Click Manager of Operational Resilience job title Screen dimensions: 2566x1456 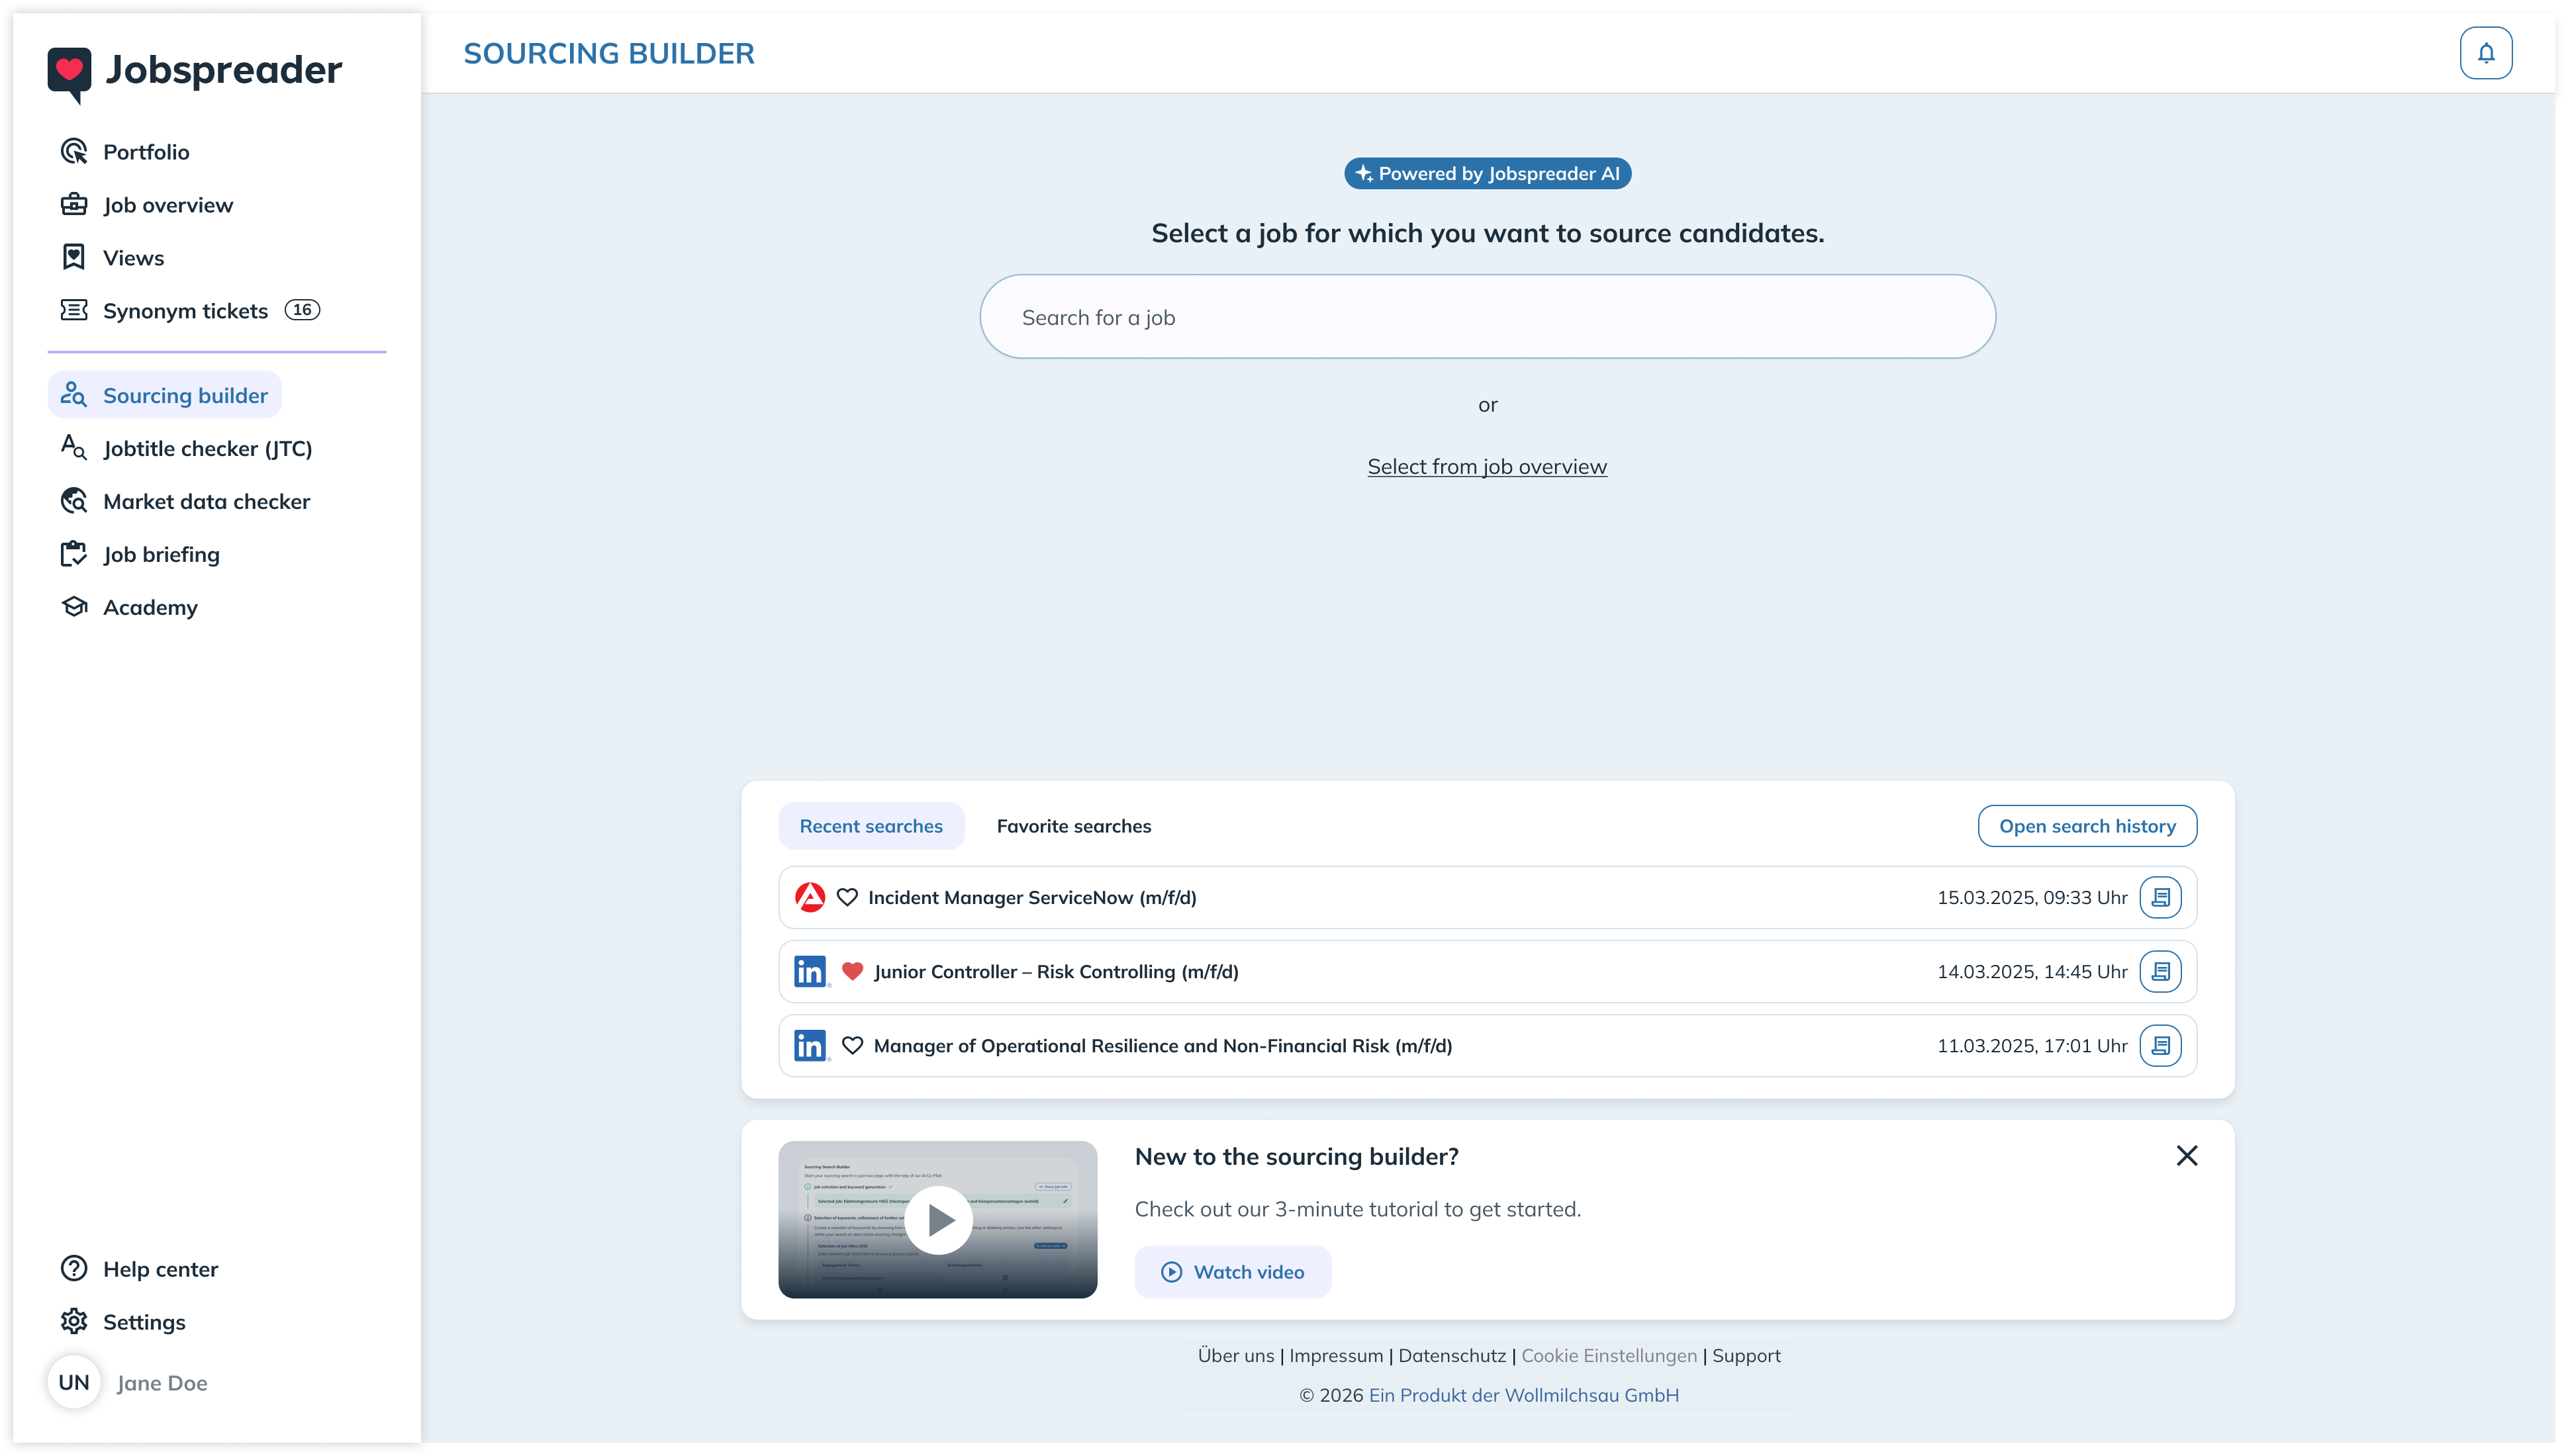pyautogui.click(x=1163, y=1046)
